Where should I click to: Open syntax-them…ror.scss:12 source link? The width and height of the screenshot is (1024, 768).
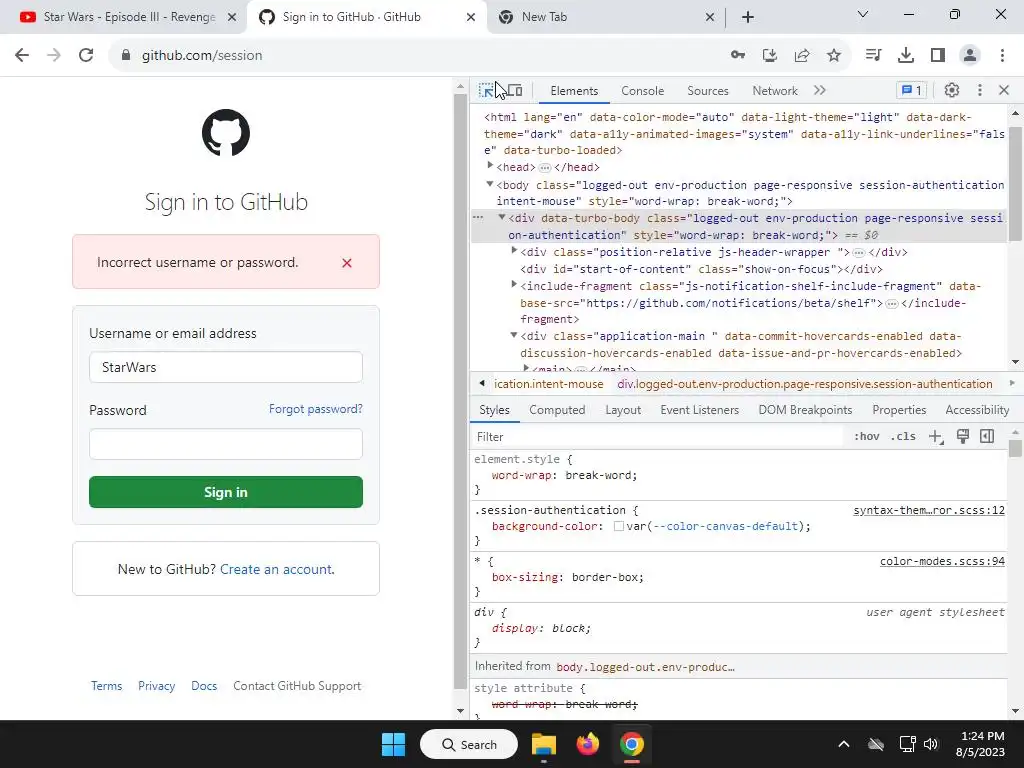click(x=929, y=510)
